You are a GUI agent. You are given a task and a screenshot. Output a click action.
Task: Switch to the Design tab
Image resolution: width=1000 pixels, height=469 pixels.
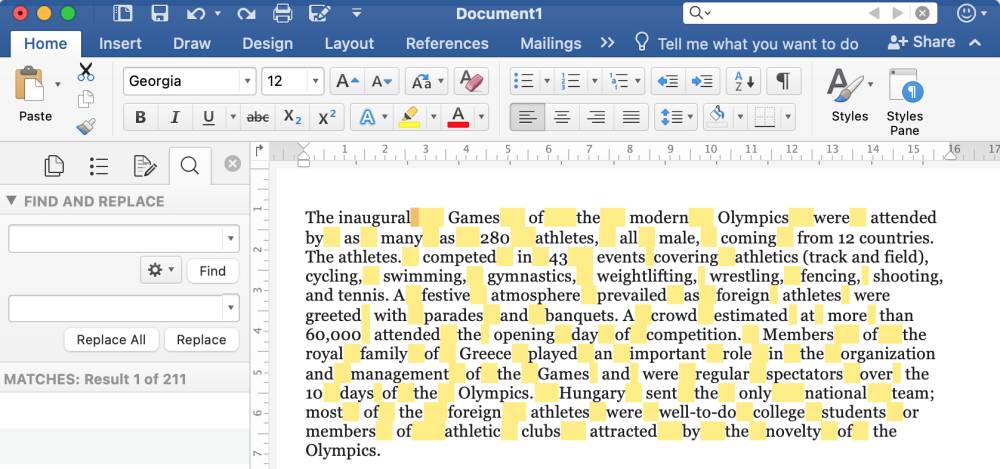click(x=267, y=43)
